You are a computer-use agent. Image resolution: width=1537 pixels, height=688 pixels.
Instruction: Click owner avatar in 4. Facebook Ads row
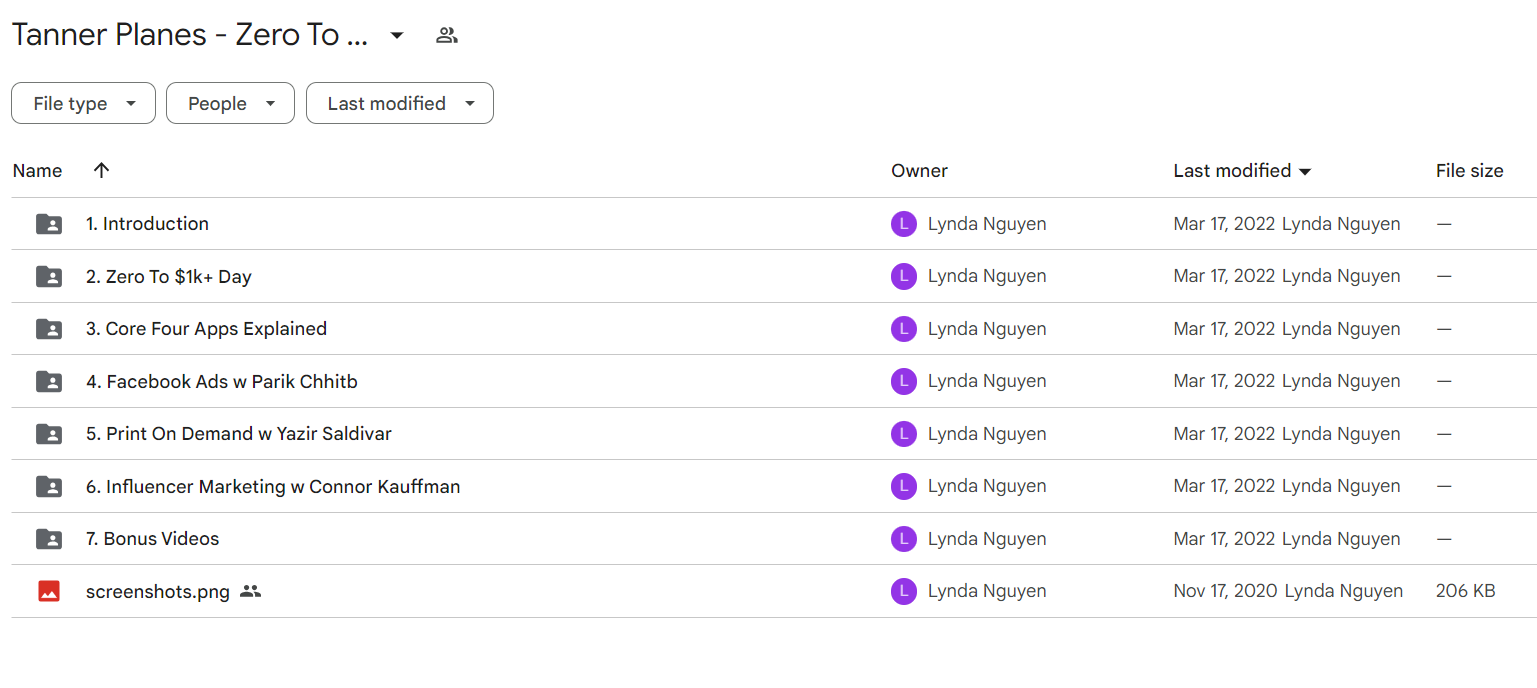904,381
